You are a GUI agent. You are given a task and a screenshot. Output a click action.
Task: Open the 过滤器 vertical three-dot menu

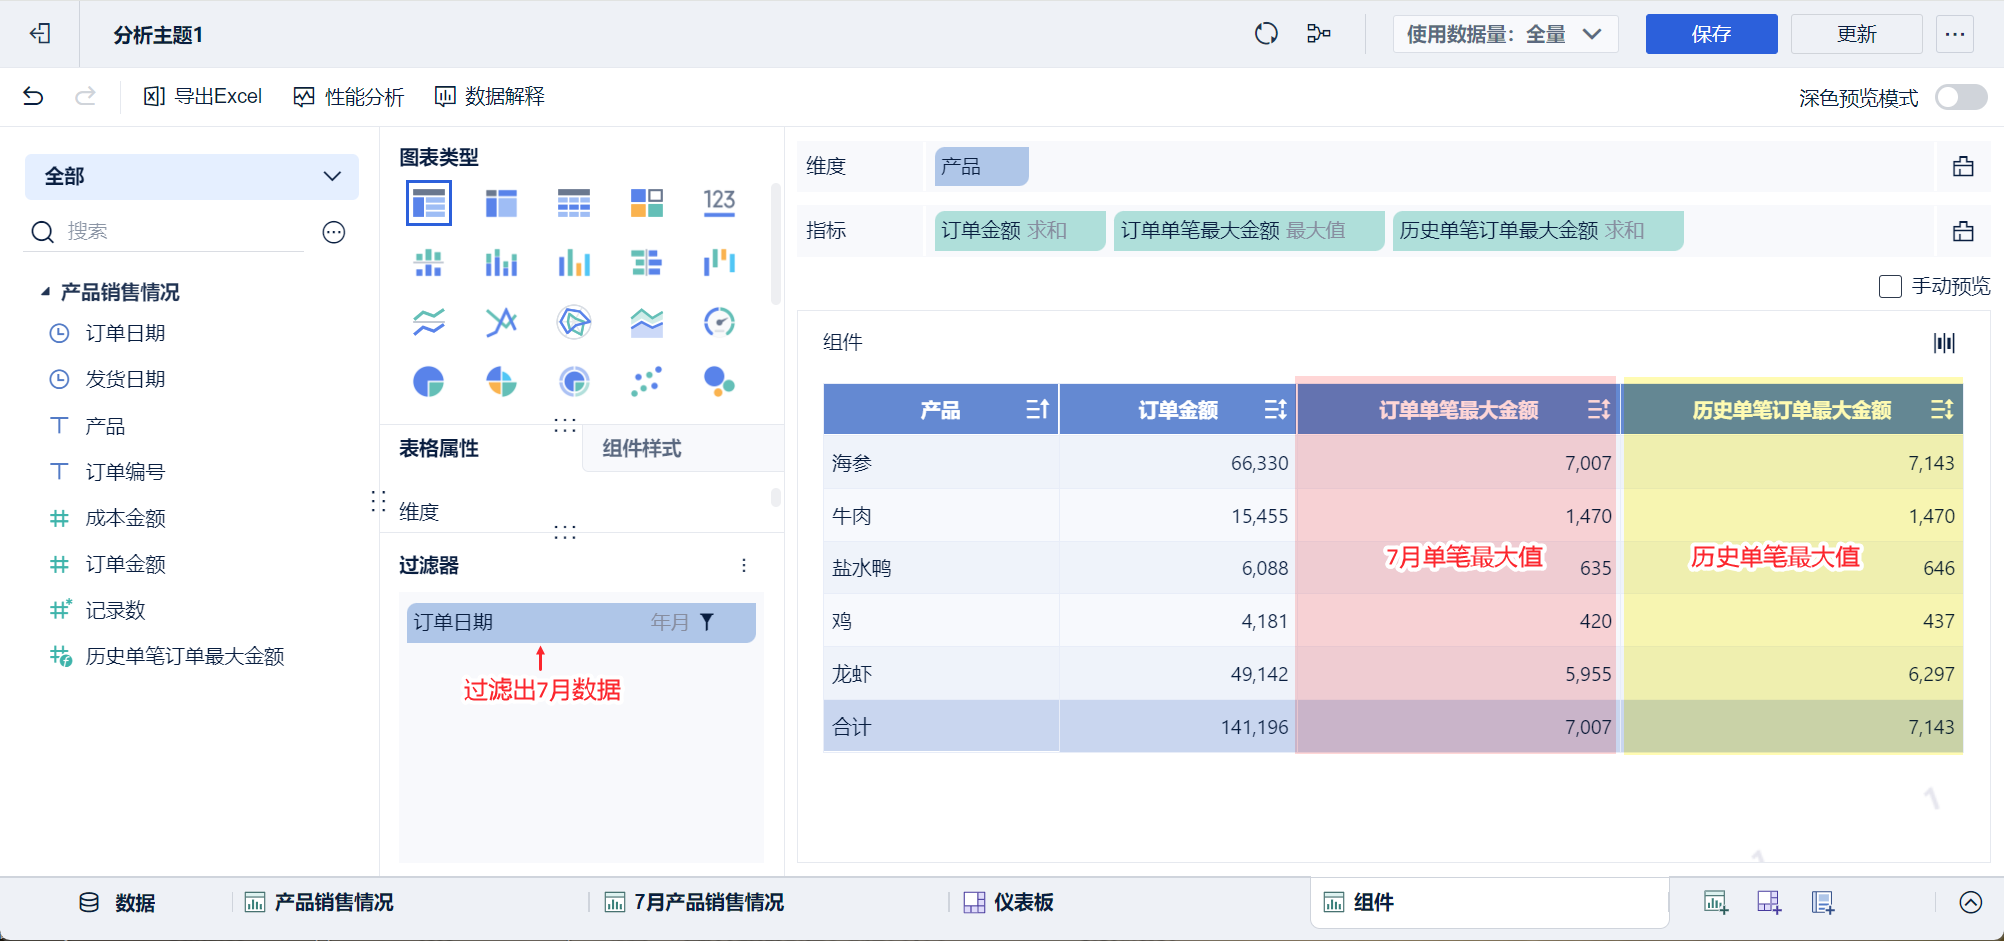[x=744, y=565]
